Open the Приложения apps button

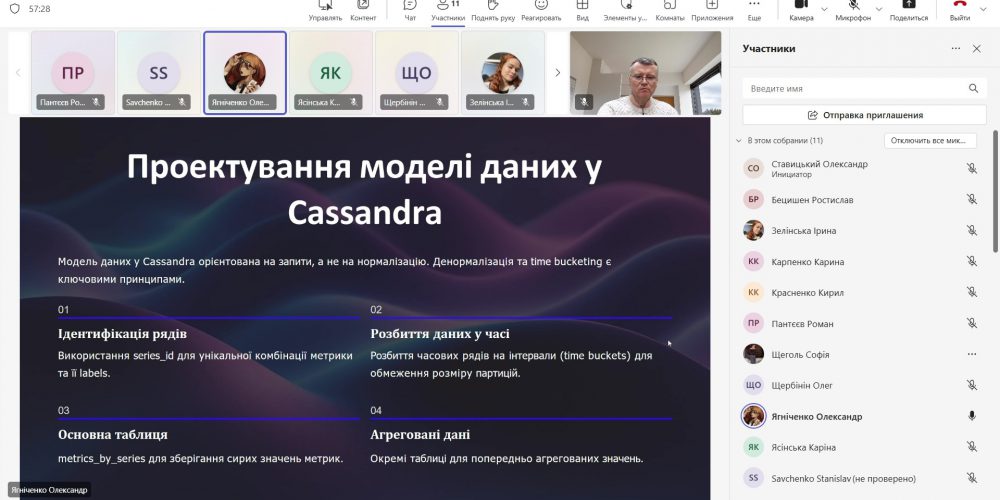[x=712, y=11]
